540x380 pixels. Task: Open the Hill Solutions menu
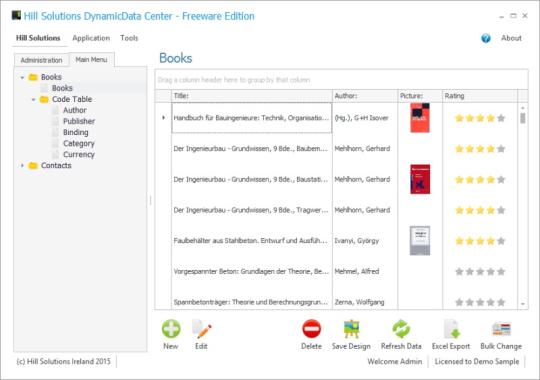point(38,38)
